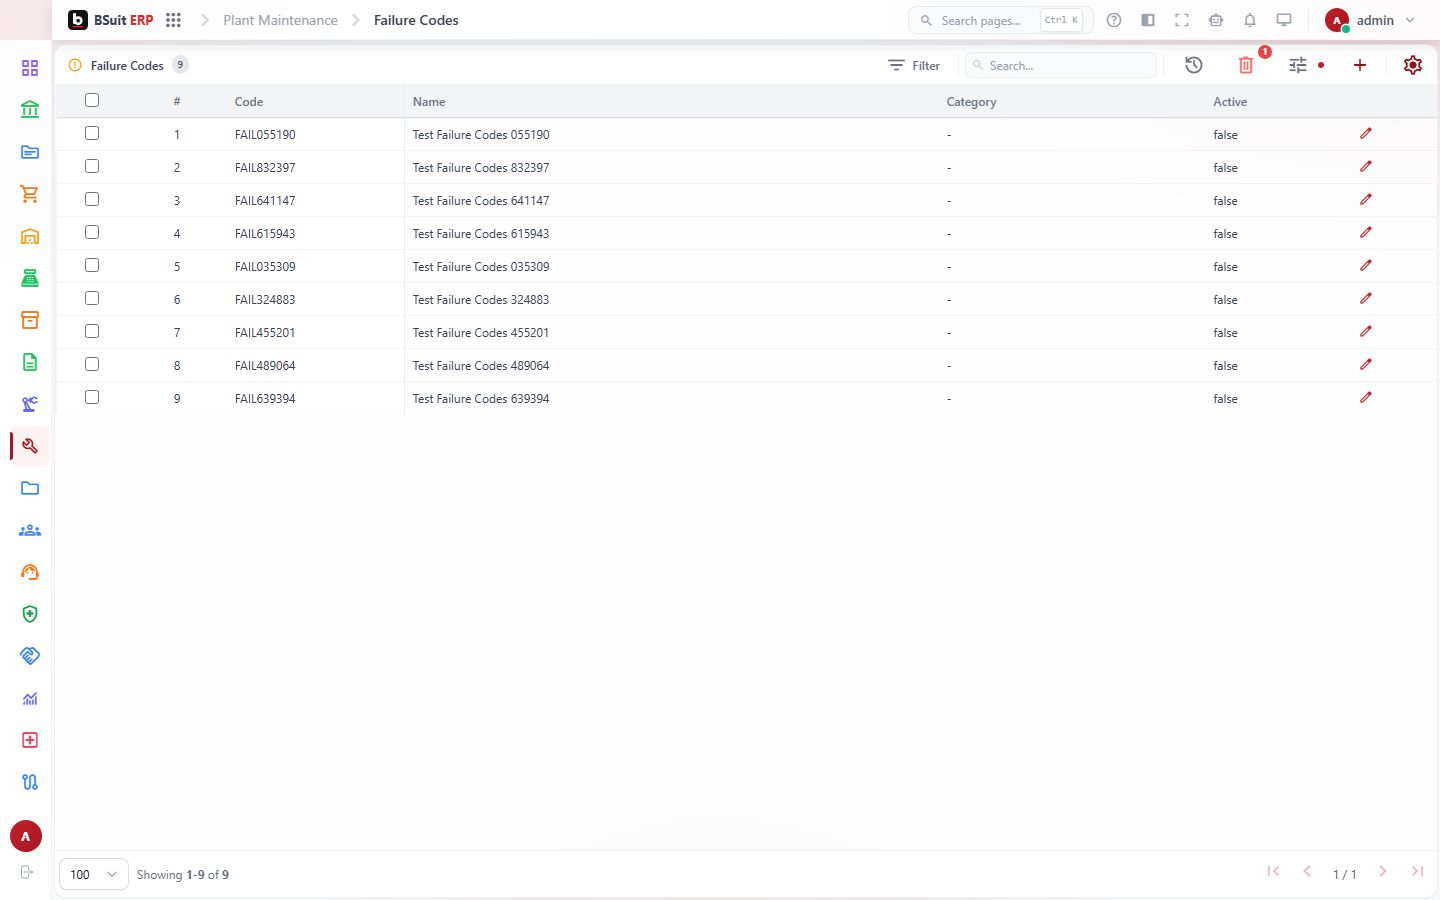
Task: Go to Plant Maintenance breadcrumb
Action: pyautogui.click(x=280, y=20)
